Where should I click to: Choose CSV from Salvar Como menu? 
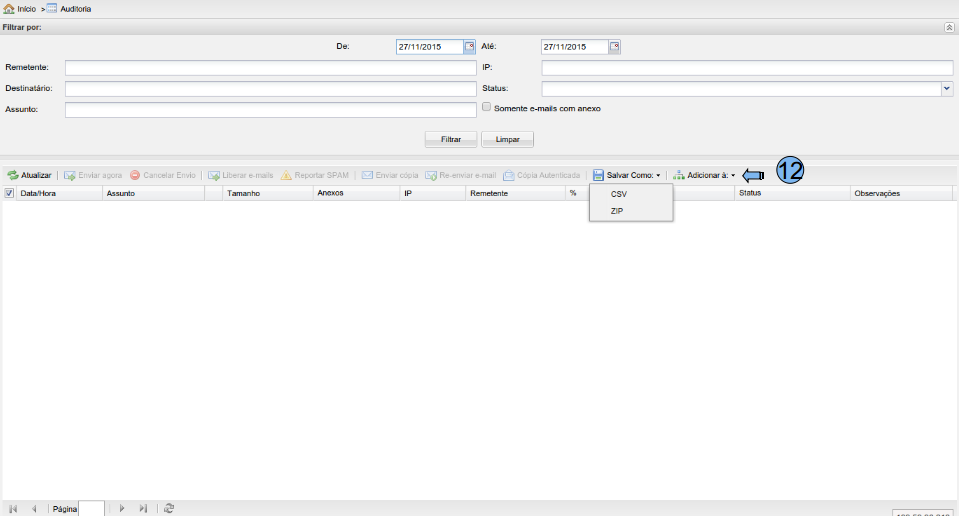(619, 194)
